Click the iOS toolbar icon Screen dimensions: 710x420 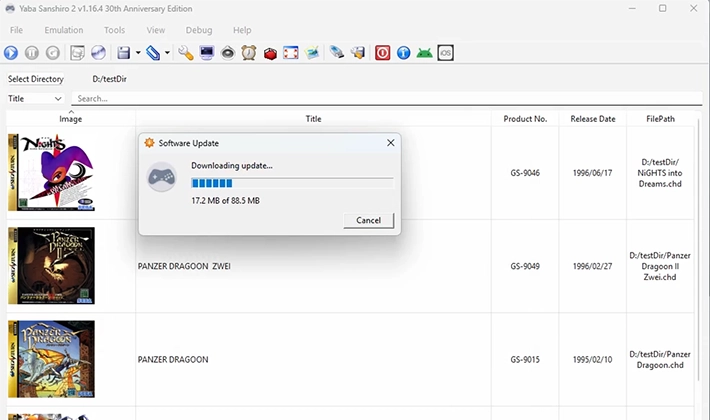446,53
